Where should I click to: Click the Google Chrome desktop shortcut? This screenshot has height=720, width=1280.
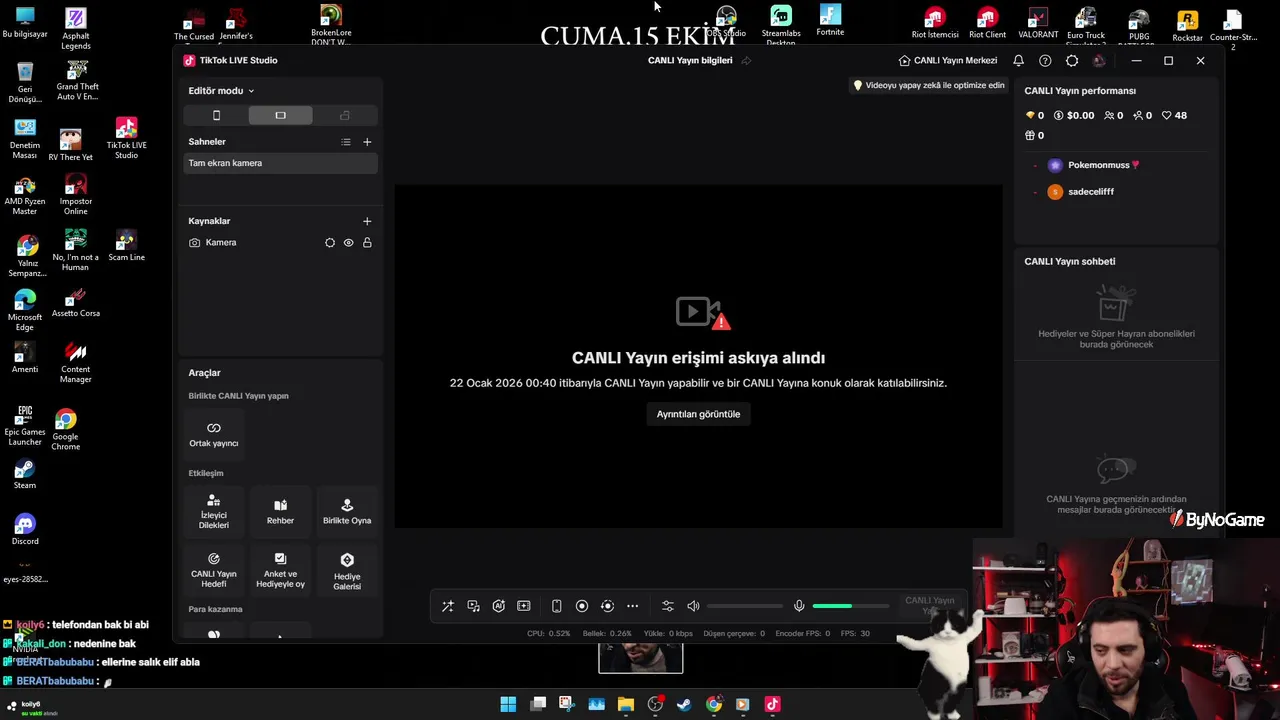click(x=65, y=430)
